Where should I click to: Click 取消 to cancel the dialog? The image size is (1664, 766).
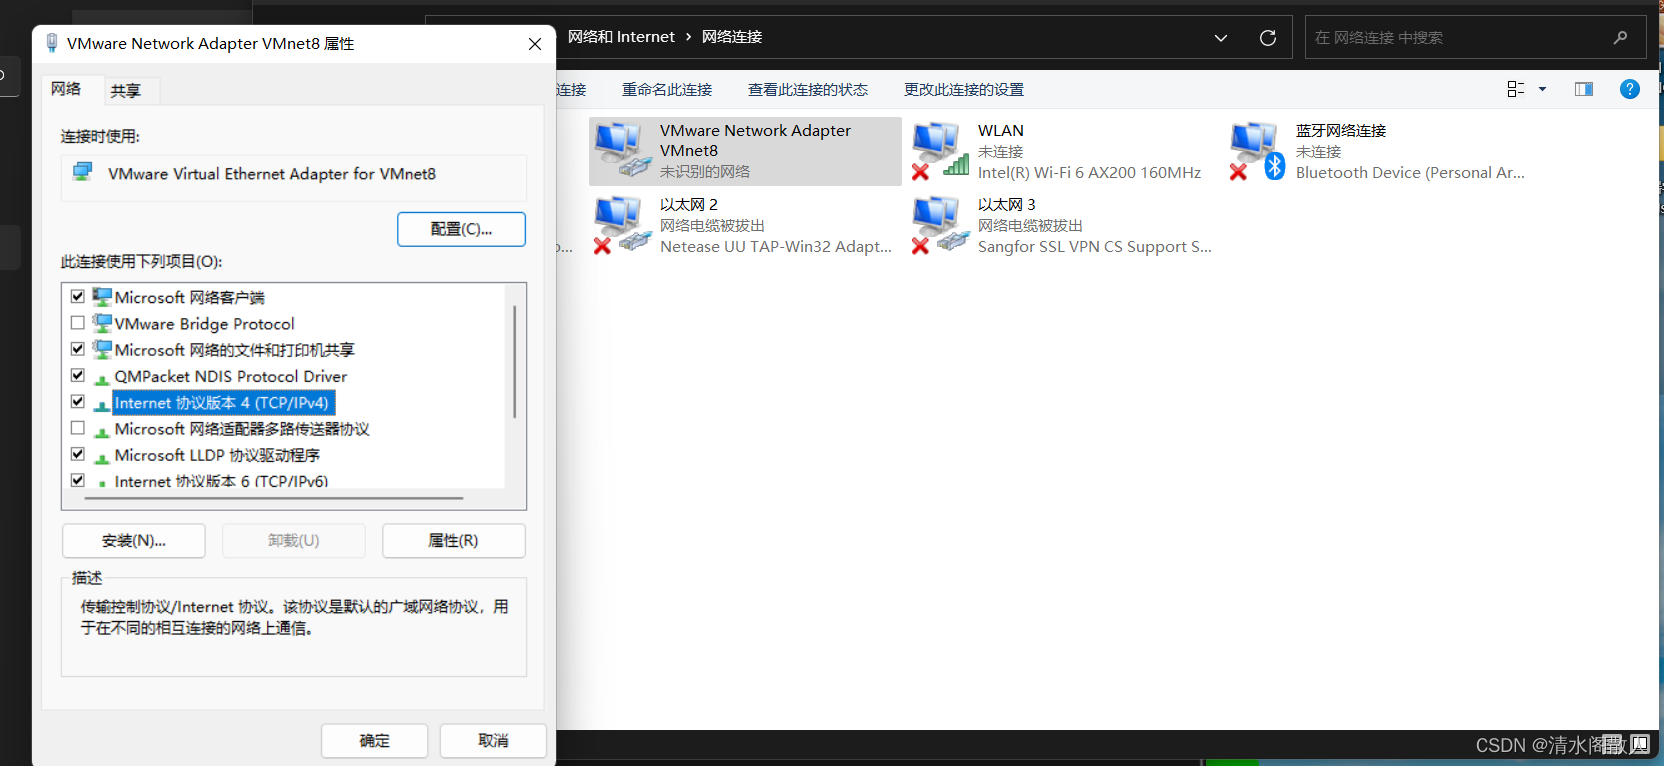493,741
